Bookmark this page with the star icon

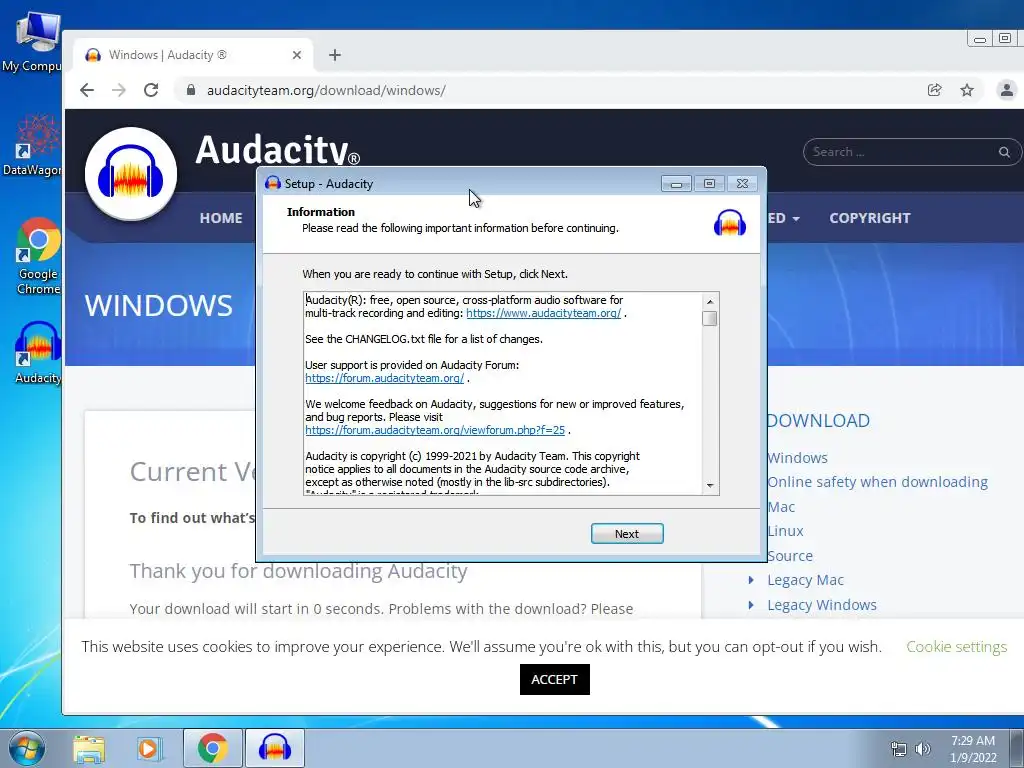click(x=967, y=90)
